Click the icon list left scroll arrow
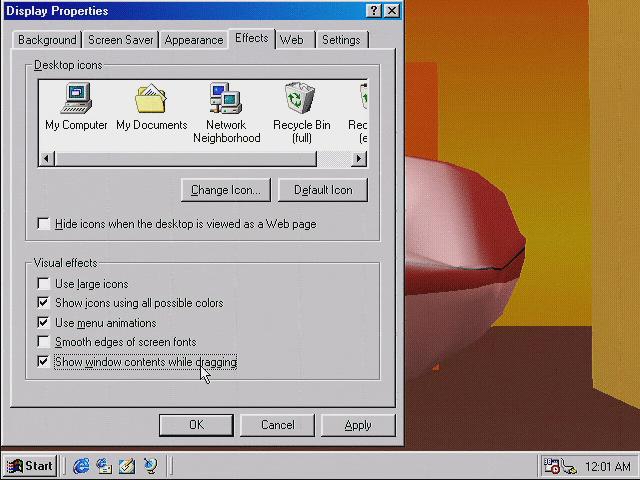The width and height of the screenshot is (640, 480). click(x=47, y=158)
